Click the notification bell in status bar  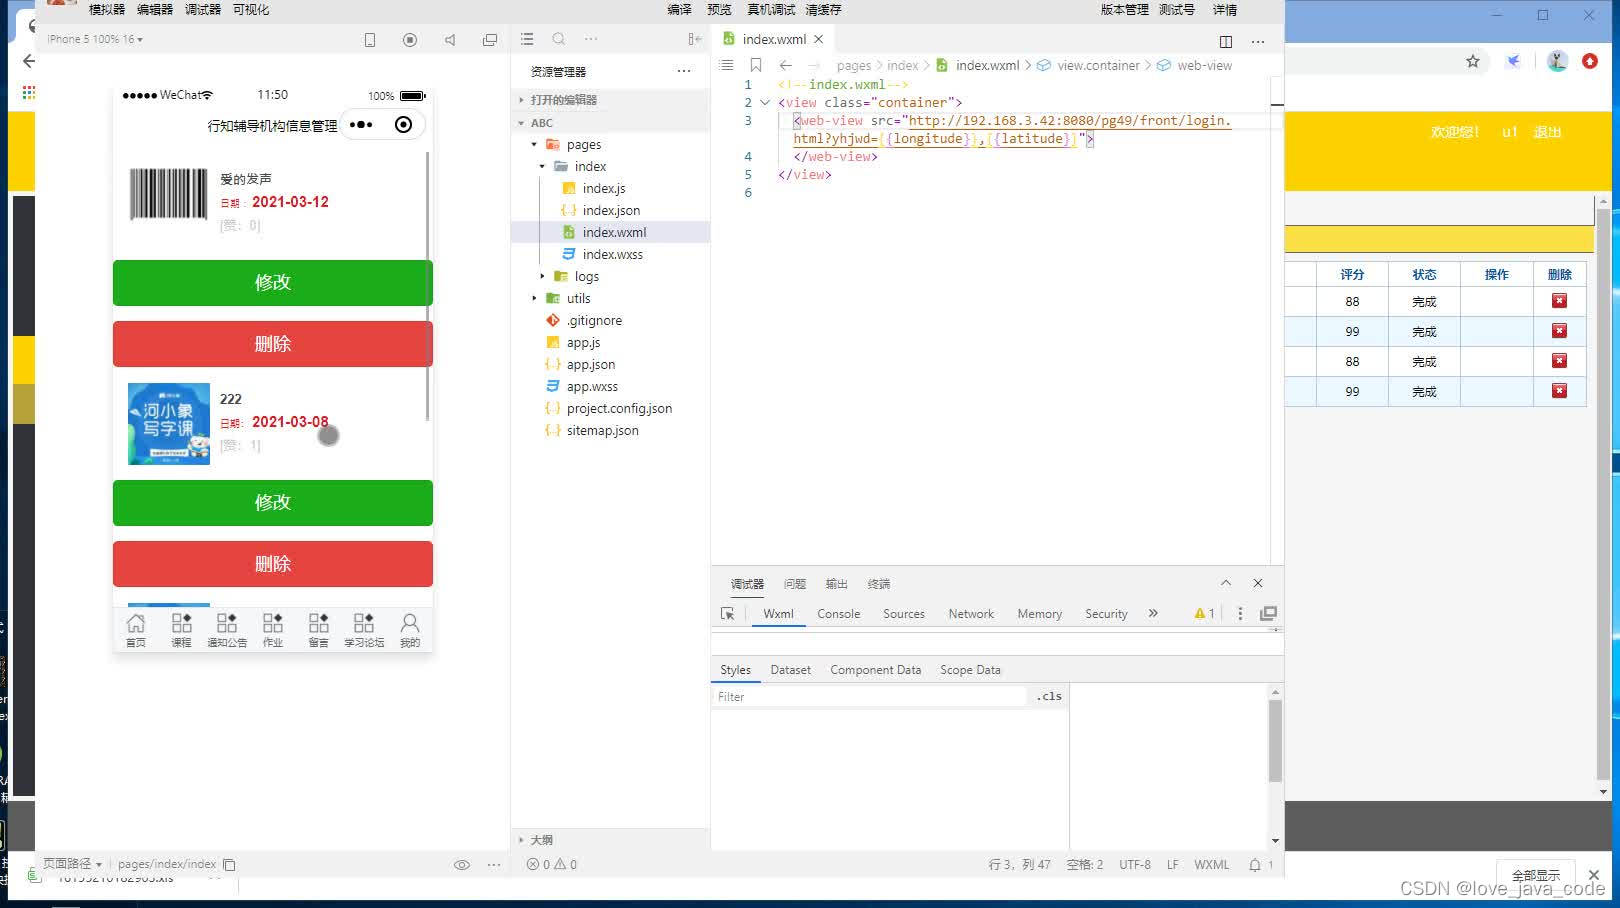point(1255,865)
